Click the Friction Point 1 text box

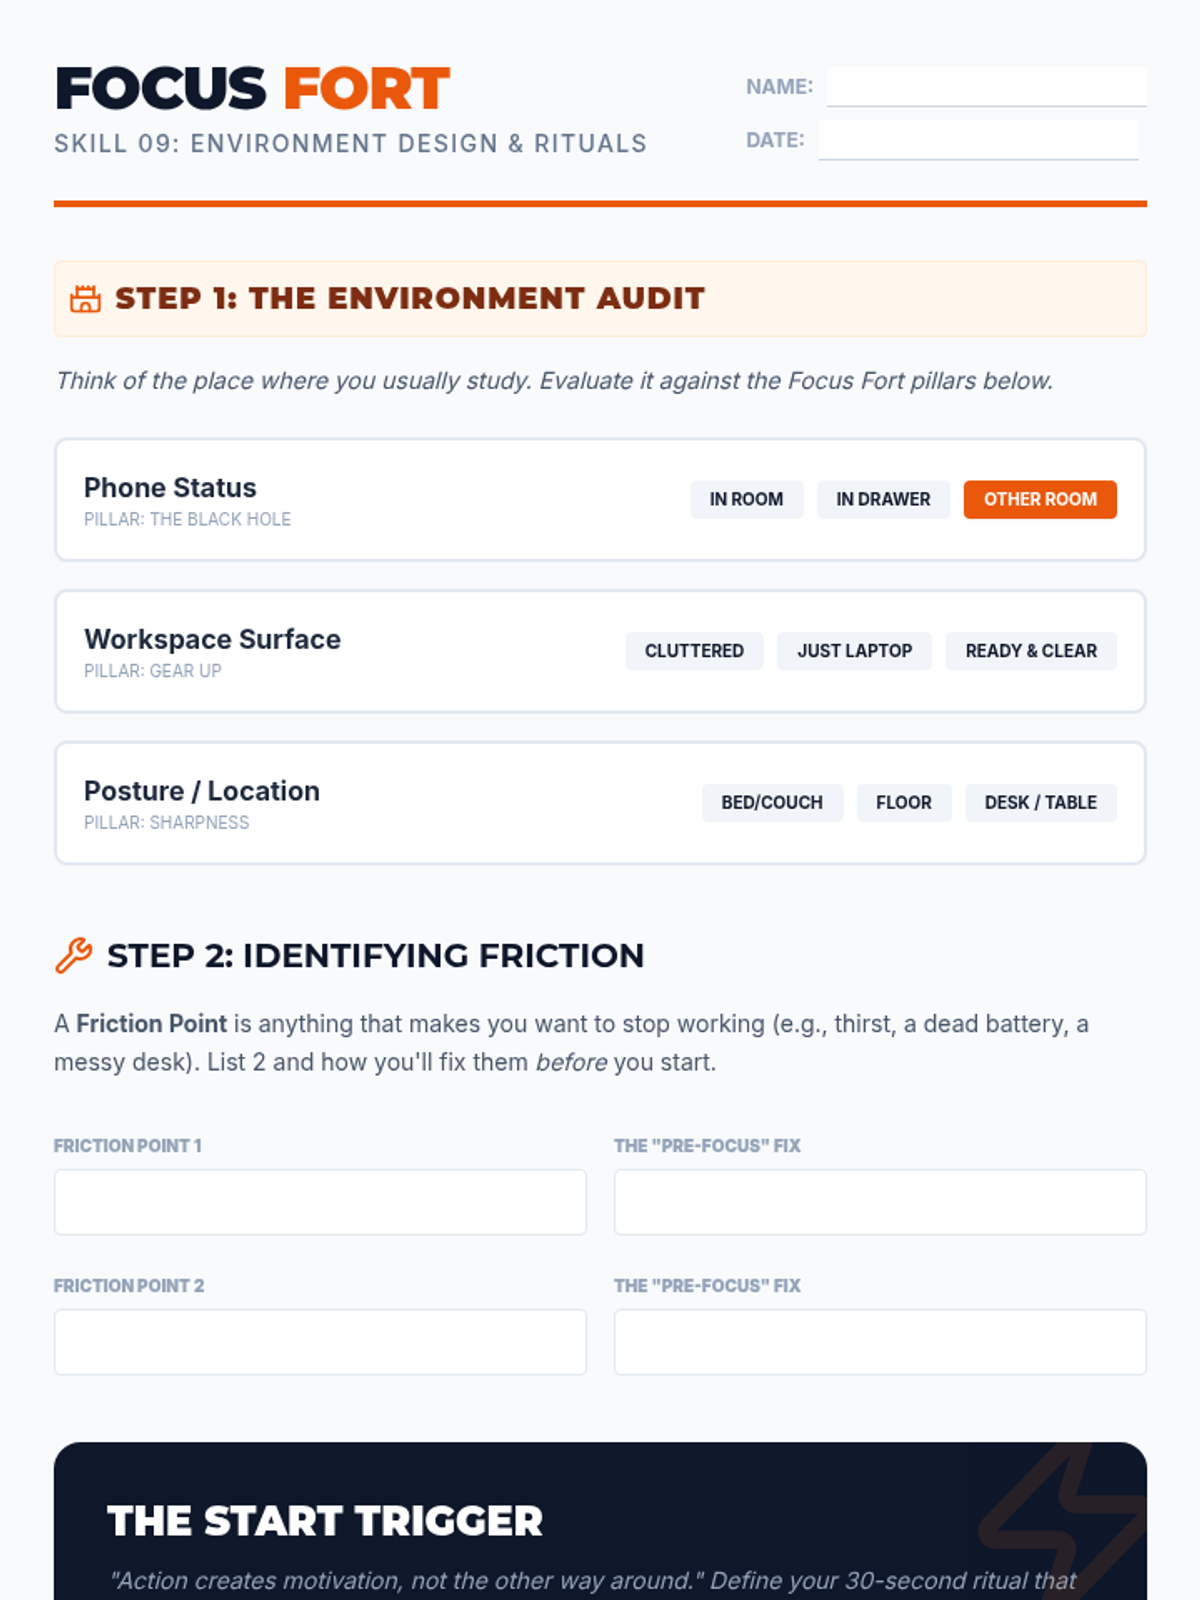click(x=320, y=1202)
